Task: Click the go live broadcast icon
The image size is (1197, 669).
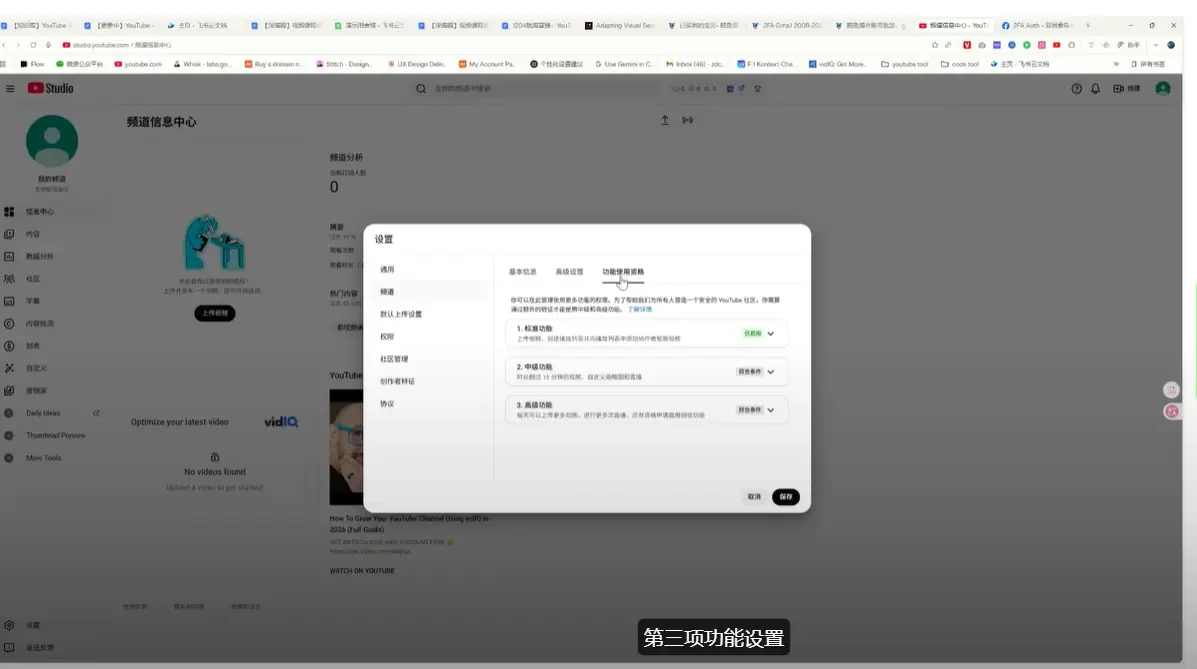Action: coord(688,120)
